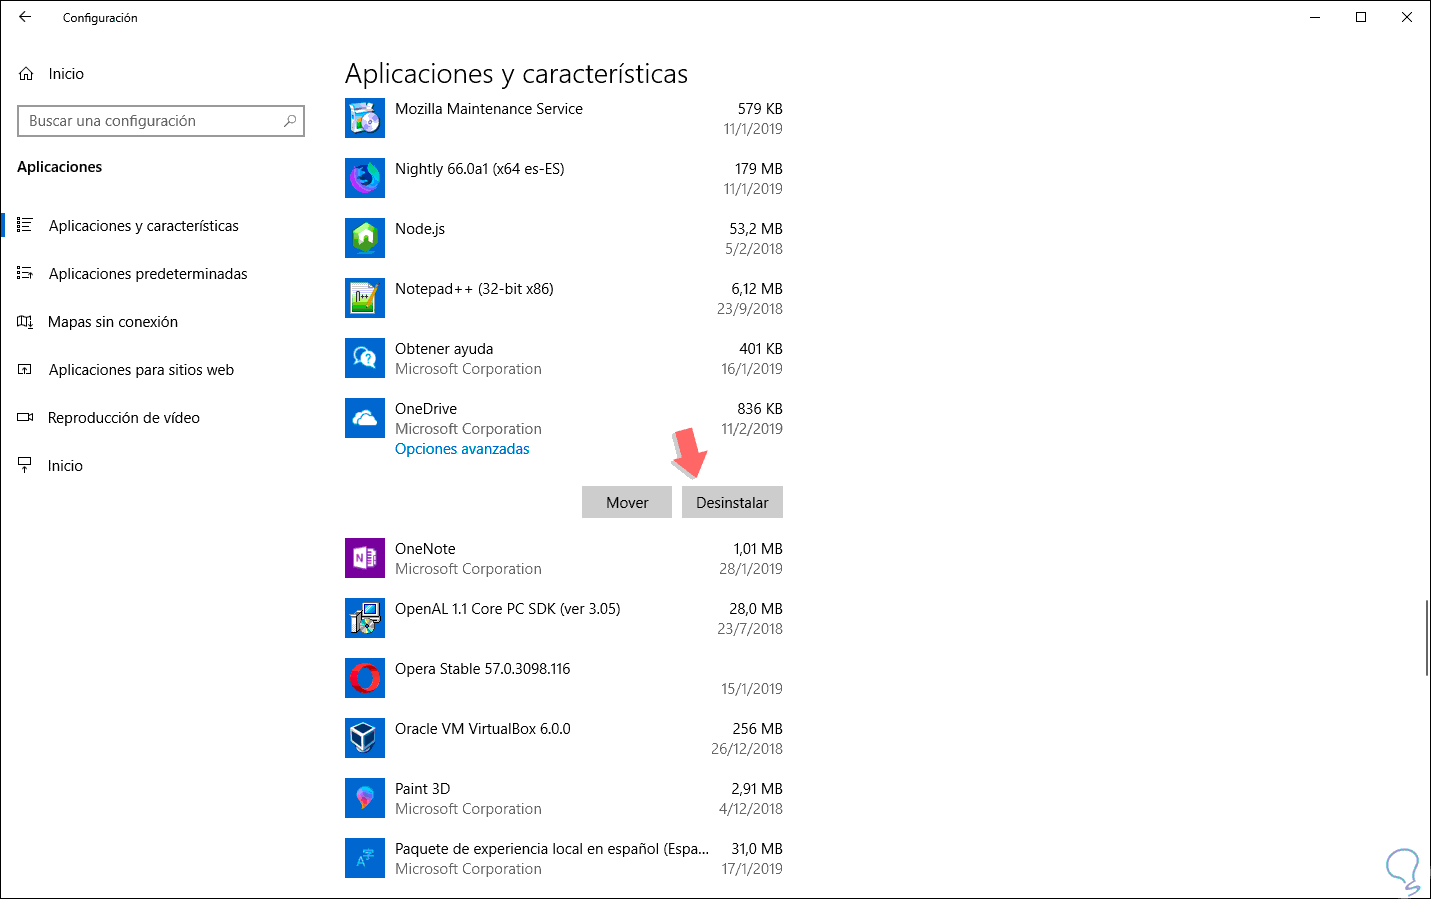Image resolution: width=1431 pixels, height=899 pixels.
Task: Click the Mover button for OneDrive
Action: pyautogui.click(x=627, y=502)
